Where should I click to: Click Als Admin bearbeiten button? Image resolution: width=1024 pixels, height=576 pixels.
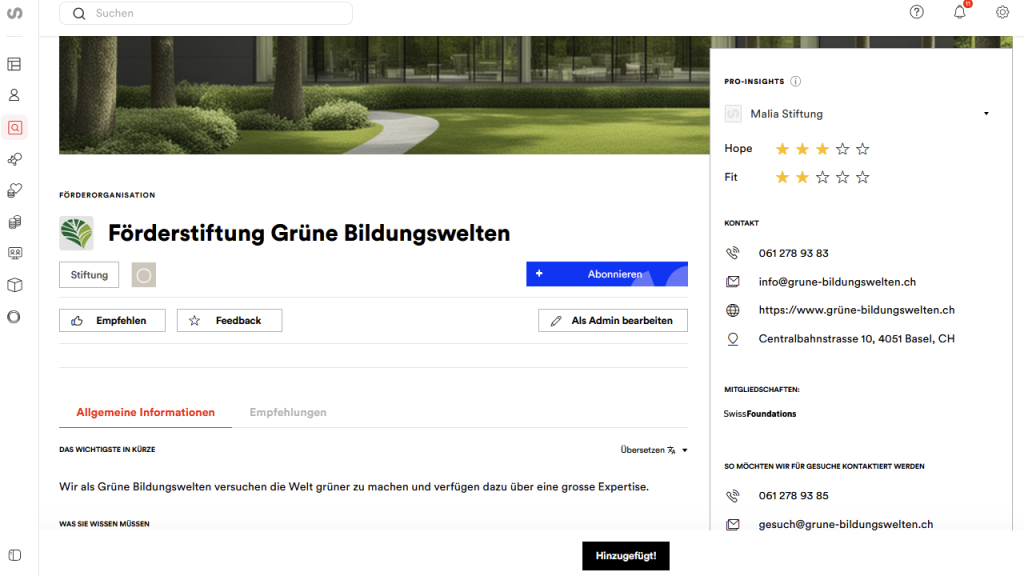pos(613,321)
